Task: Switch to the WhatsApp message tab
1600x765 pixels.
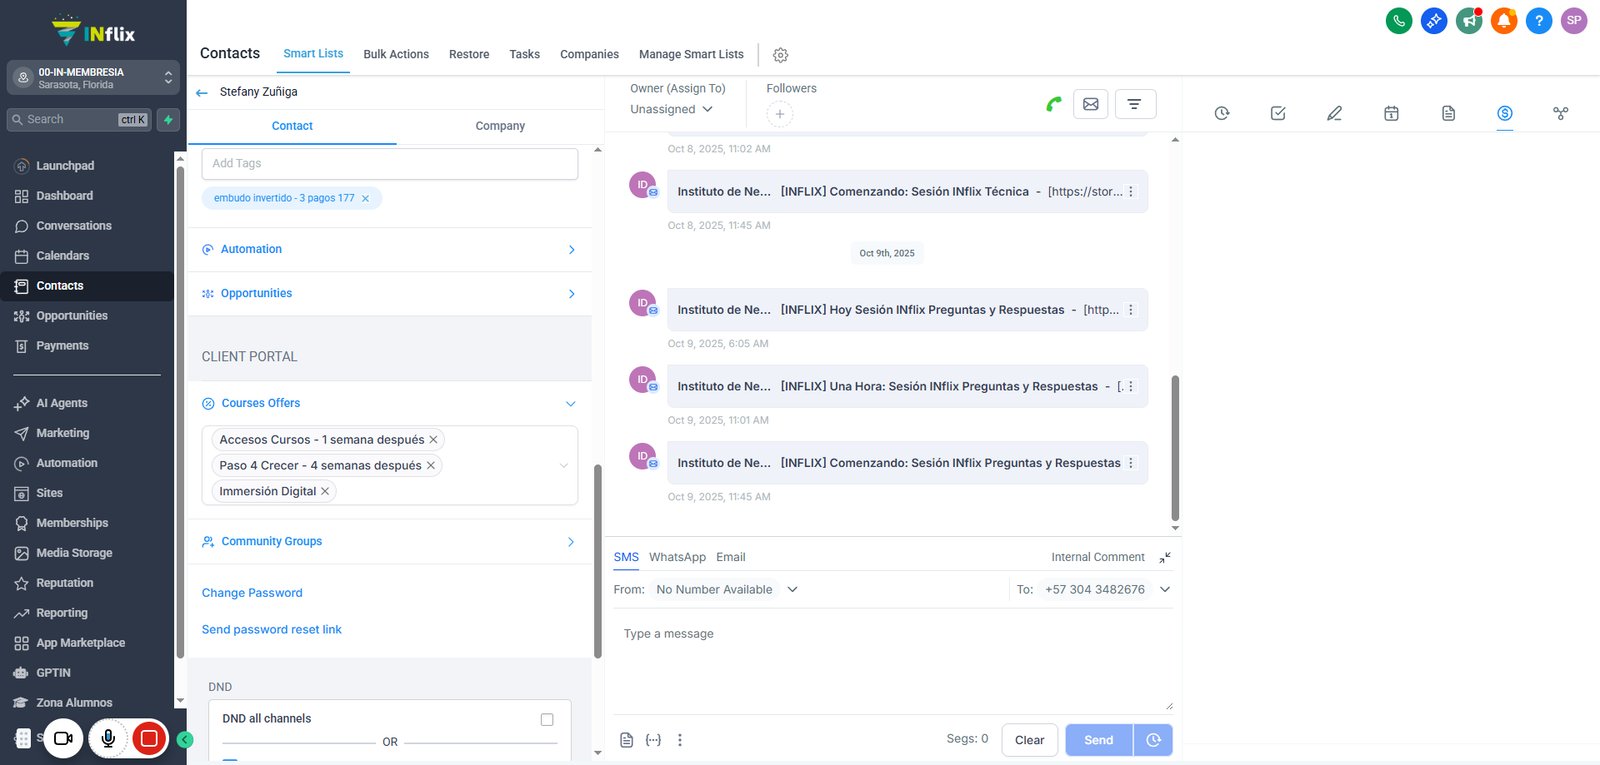Action: pos(677,557)
